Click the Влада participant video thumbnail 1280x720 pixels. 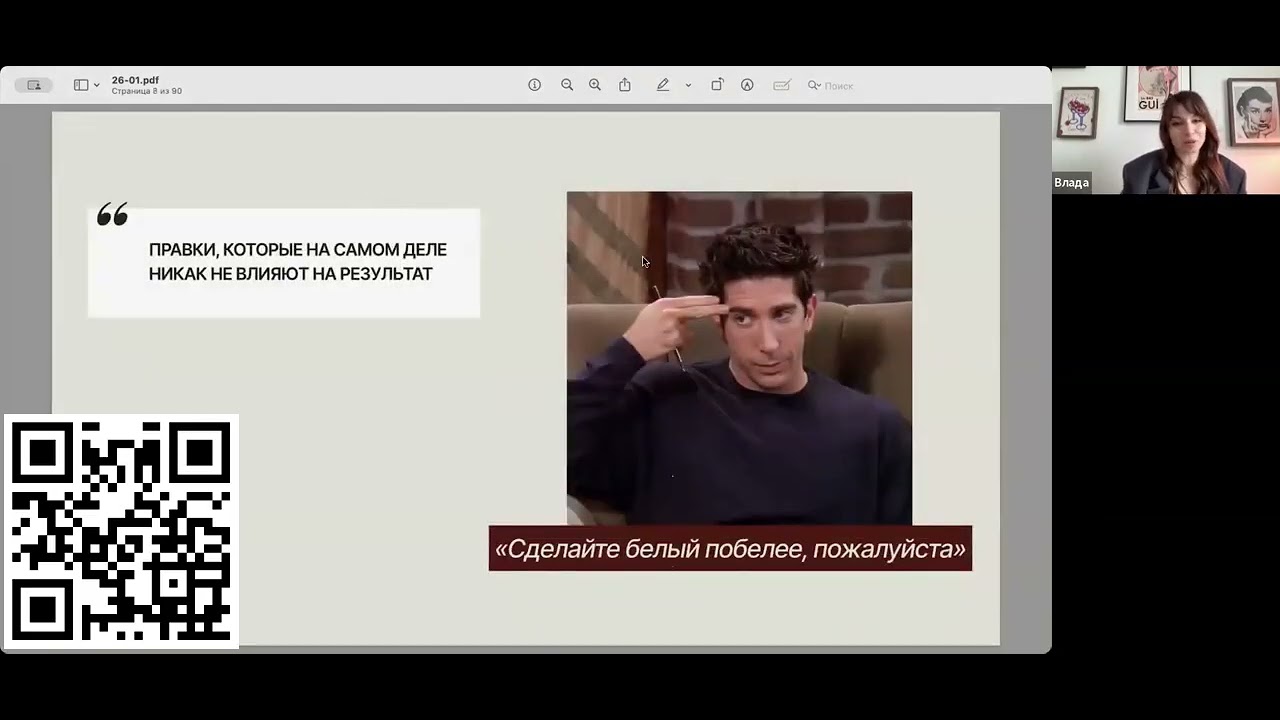coord(1166,130)
